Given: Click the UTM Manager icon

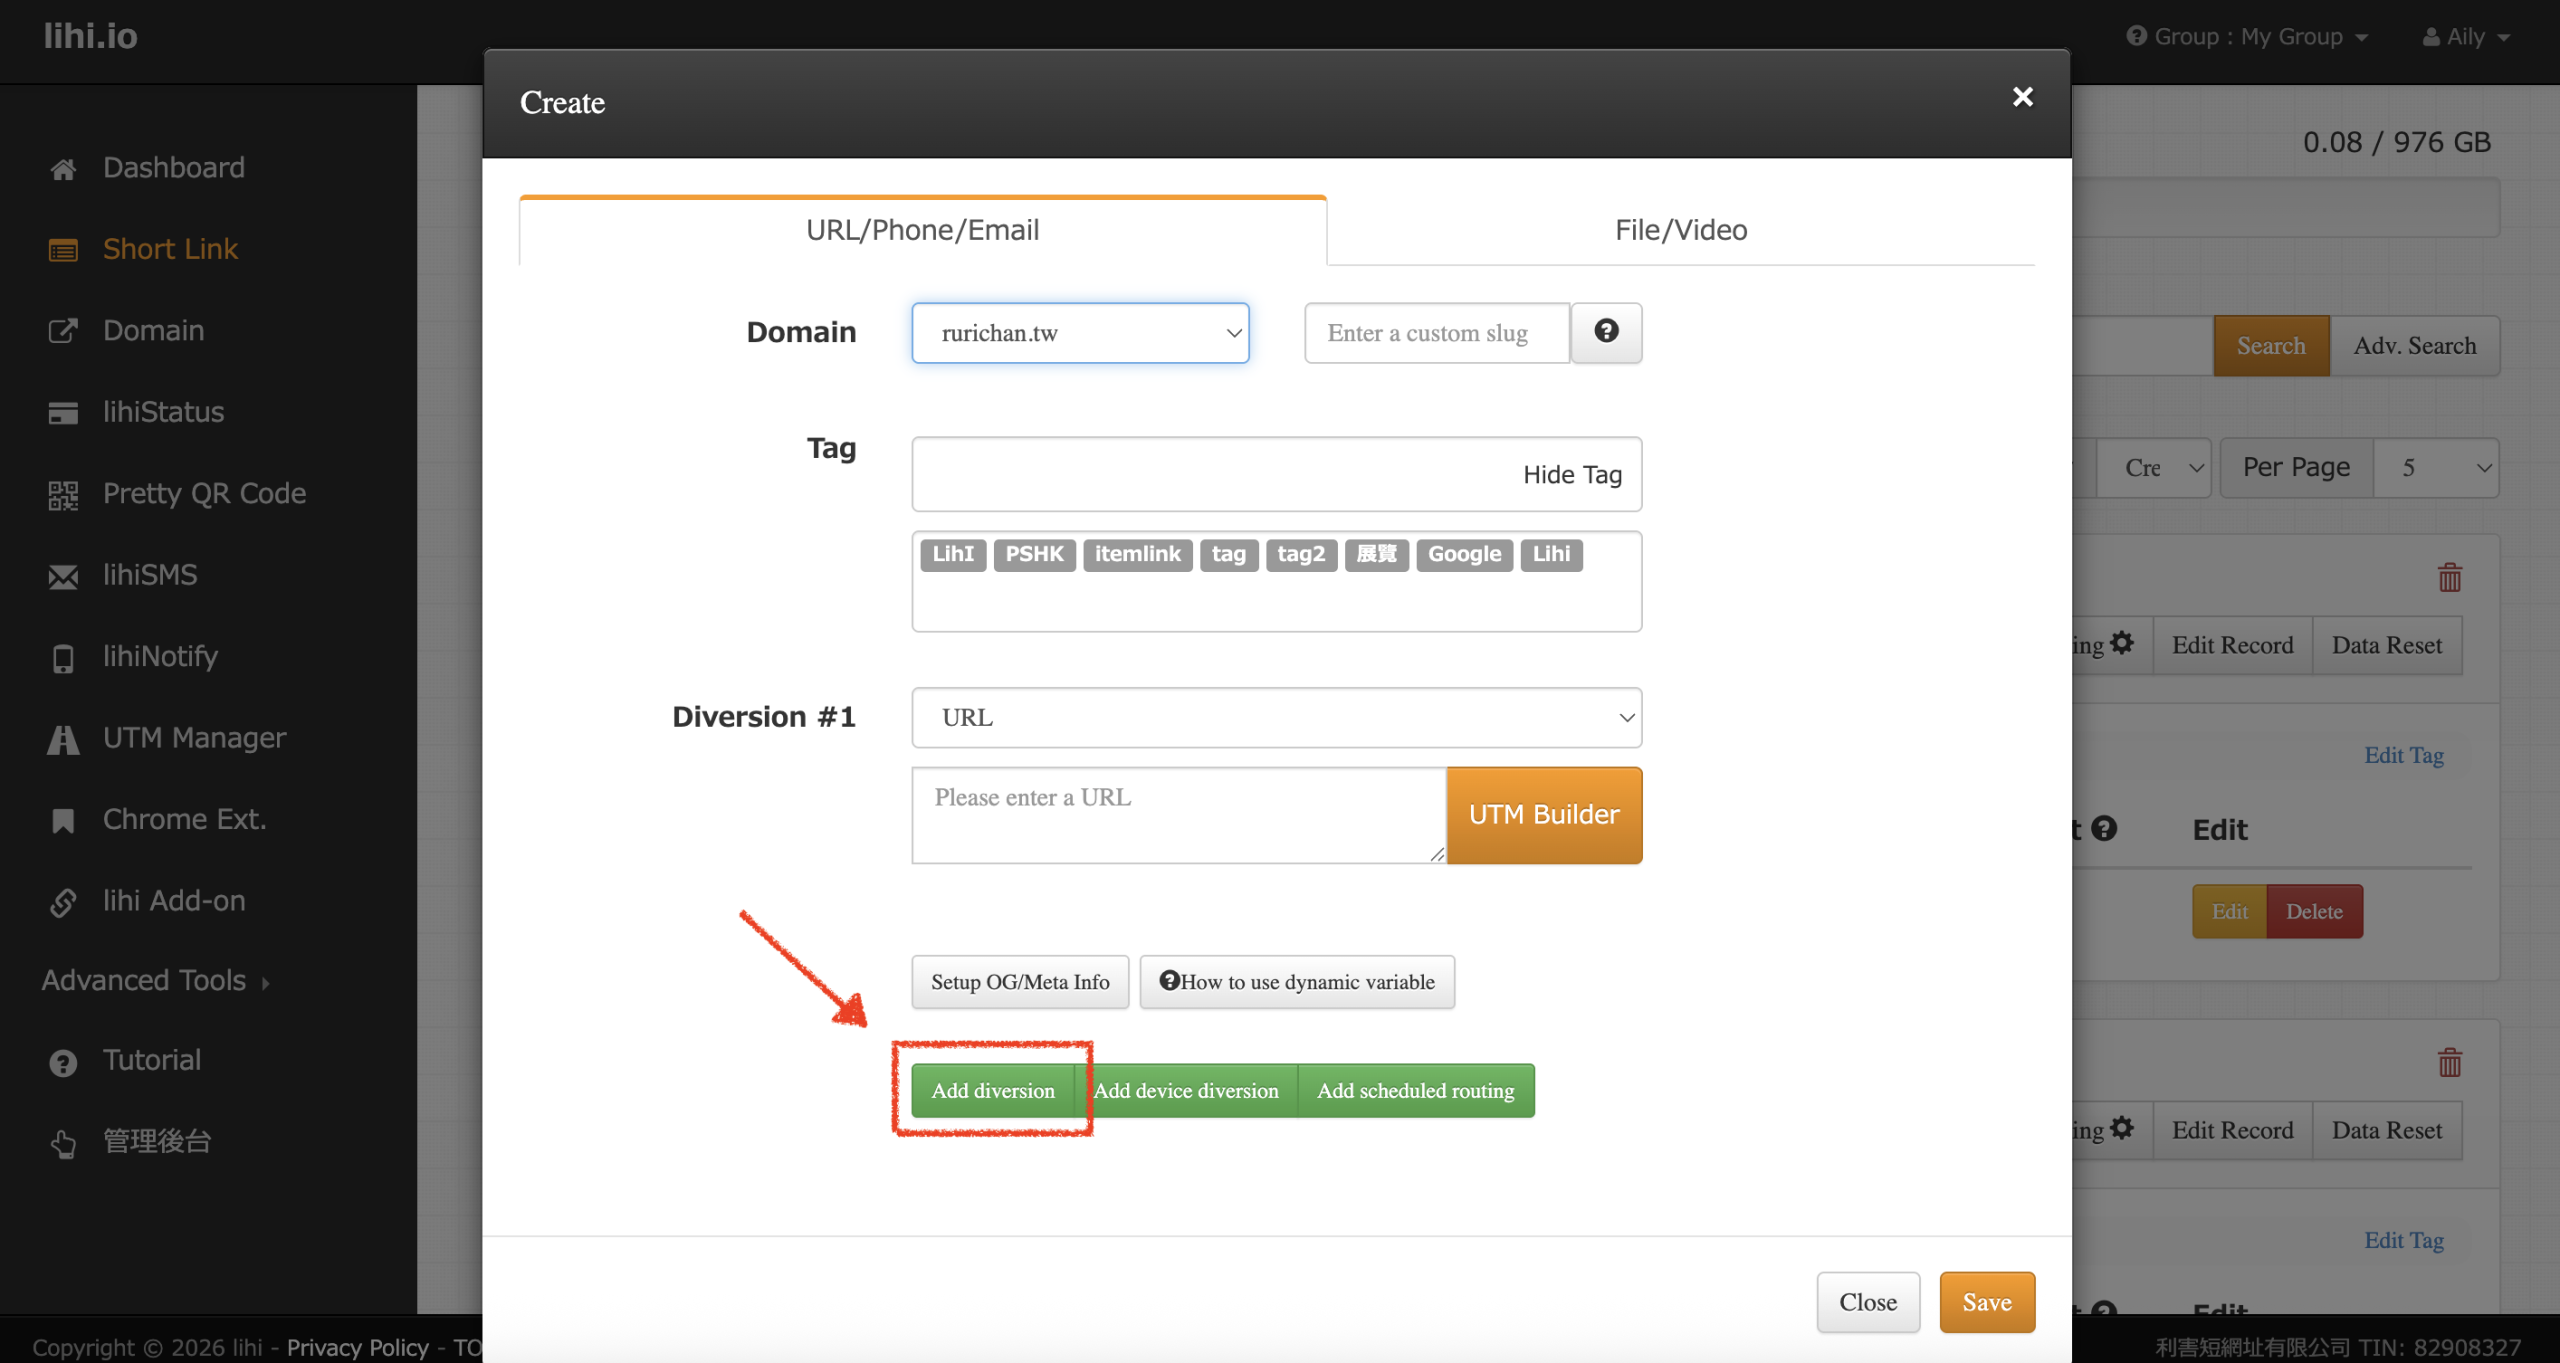Looking at the screenshot, I should [x=63, y=739].
